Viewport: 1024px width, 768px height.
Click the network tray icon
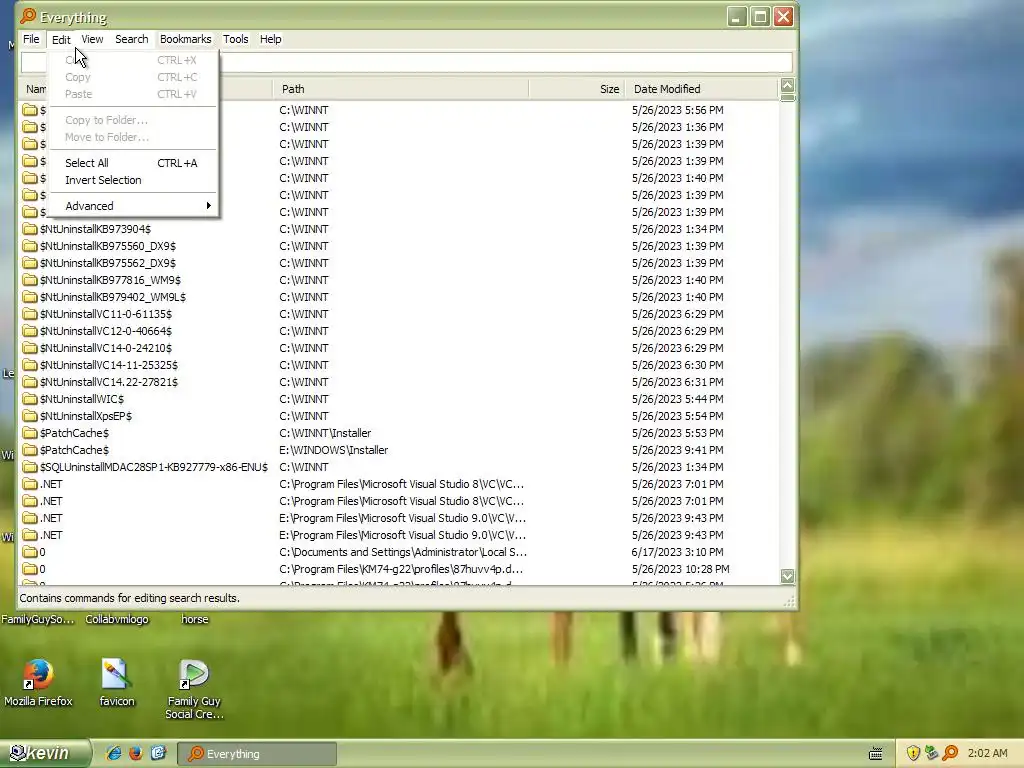point(932,754)
